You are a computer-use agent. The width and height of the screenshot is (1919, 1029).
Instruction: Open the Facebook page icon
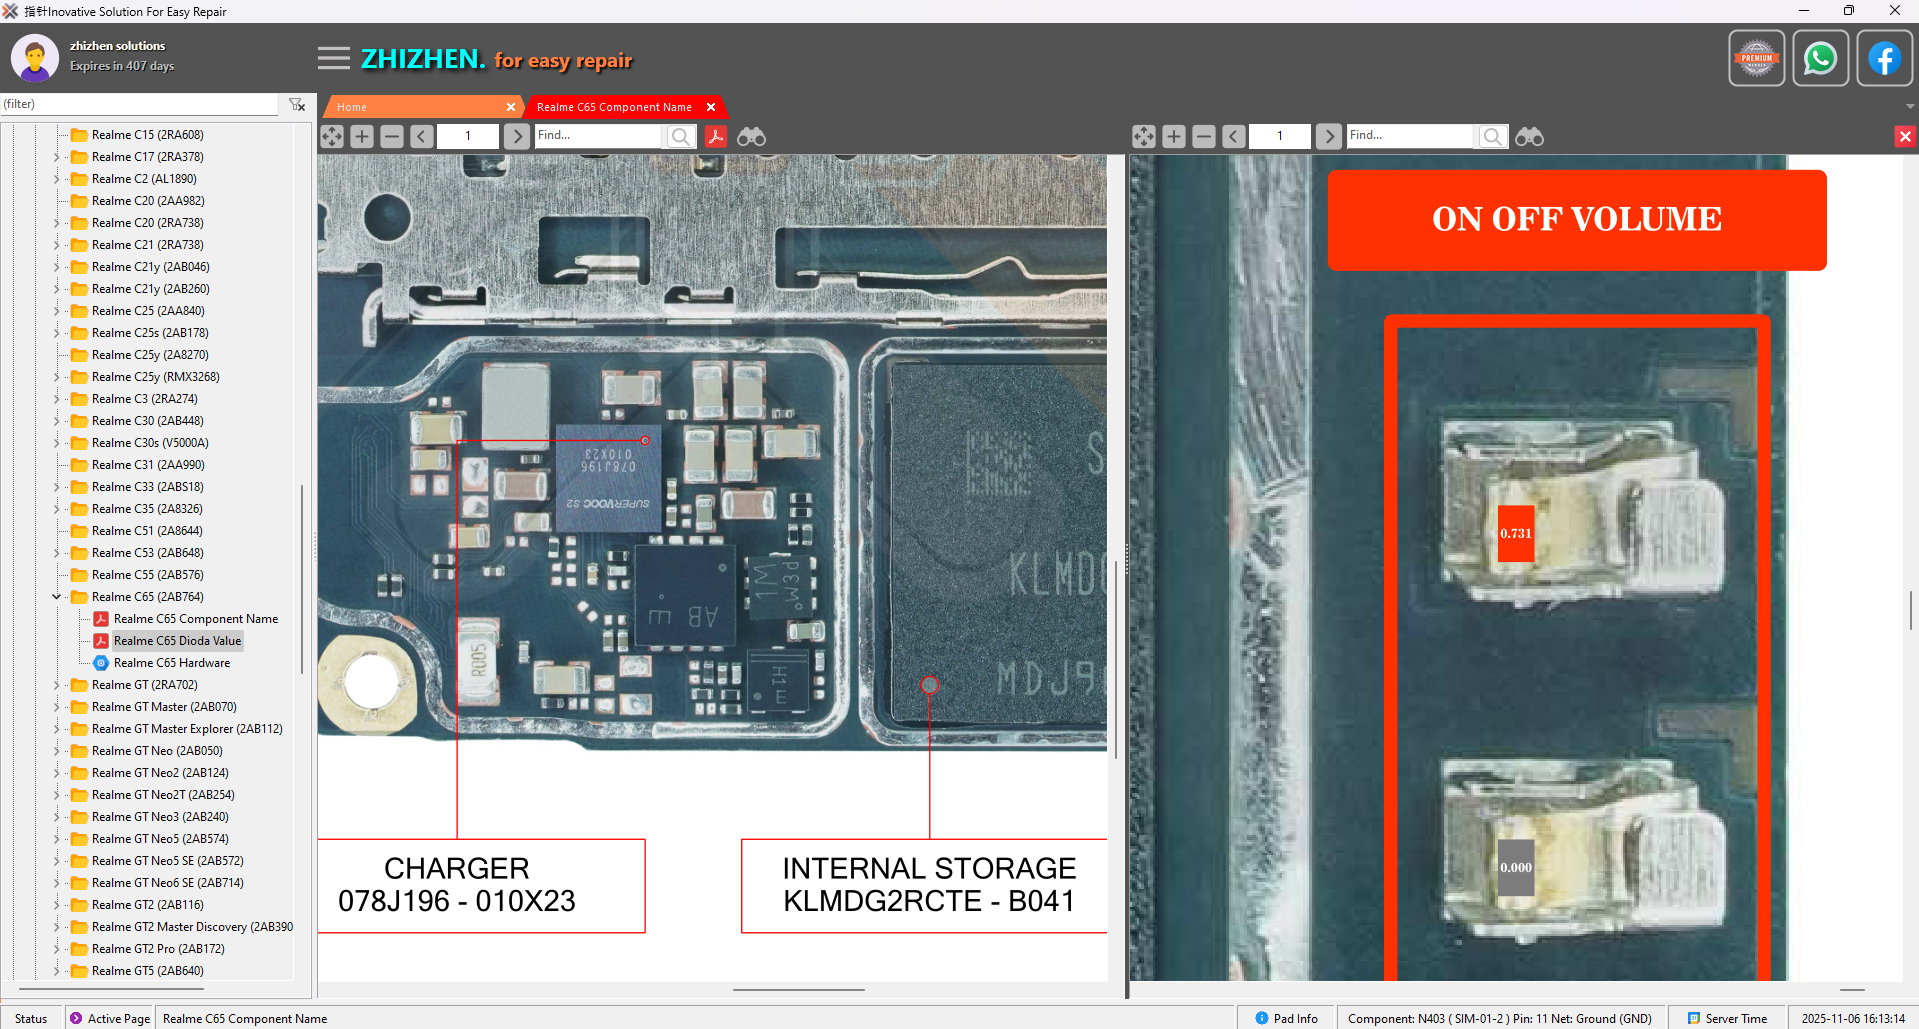pyautogui.click(x=1884, y=59)
